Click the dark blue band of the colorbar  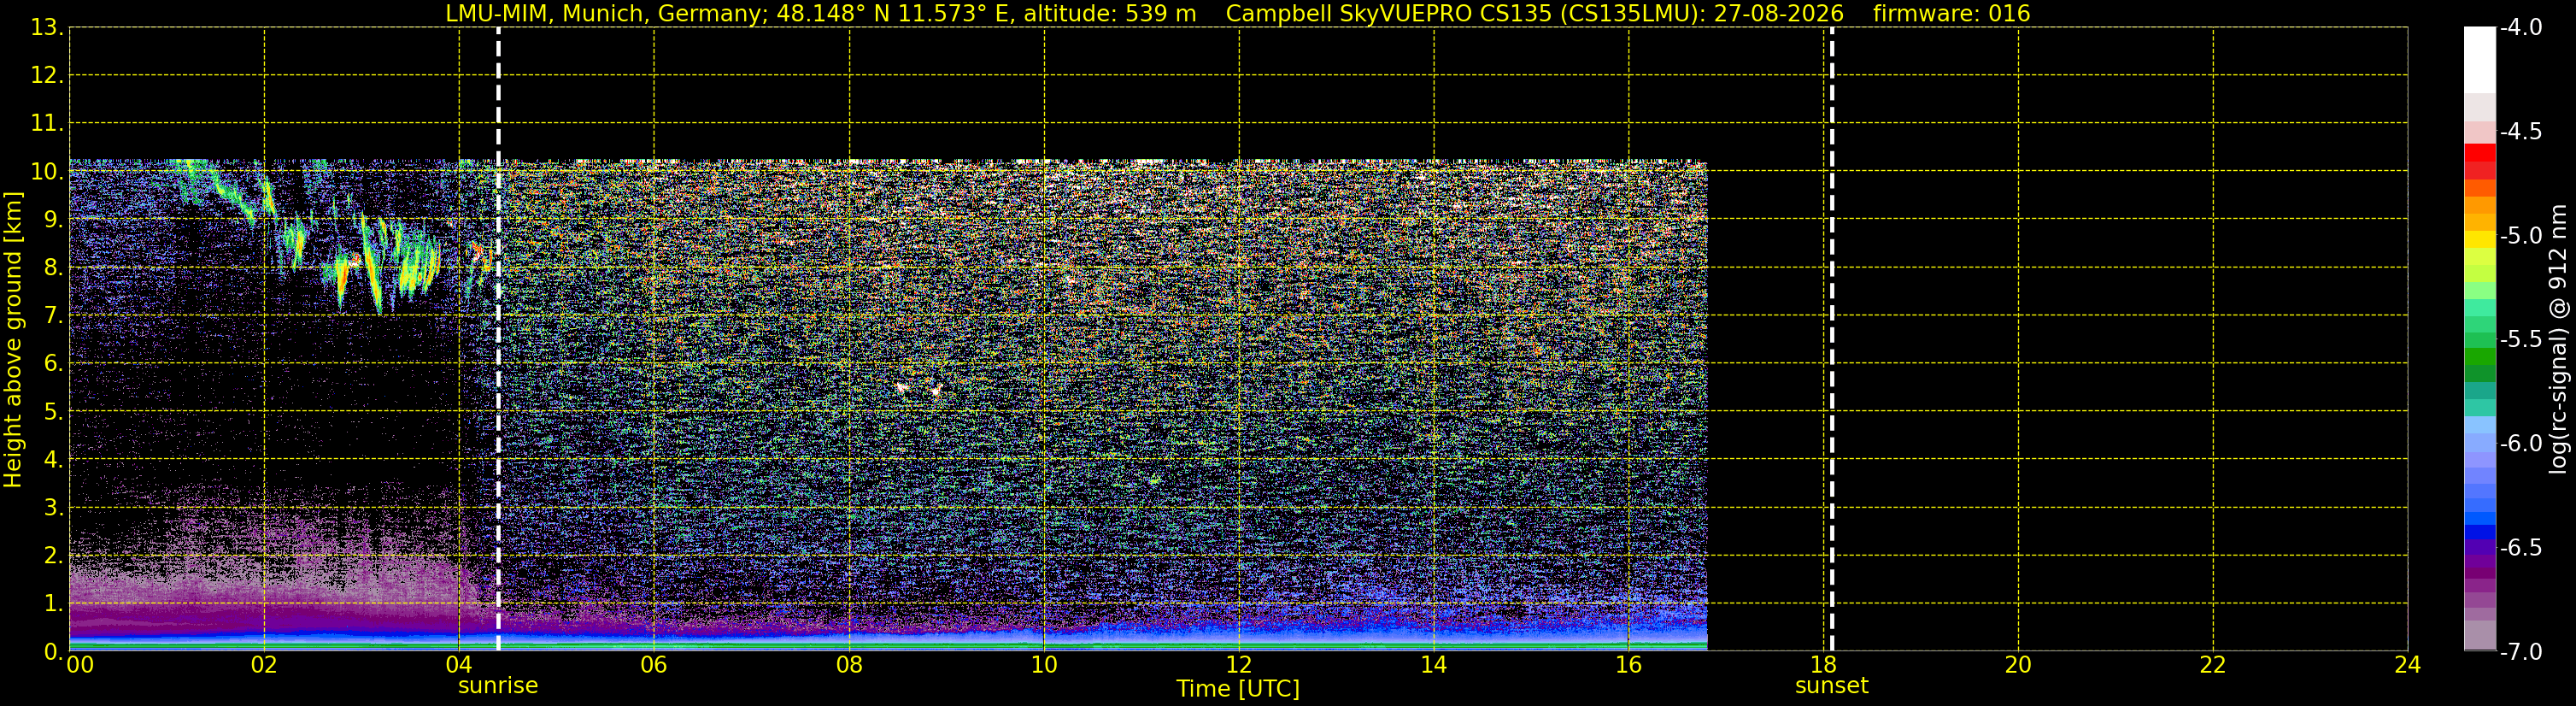pyautogui.click(x=2480, y=532)
